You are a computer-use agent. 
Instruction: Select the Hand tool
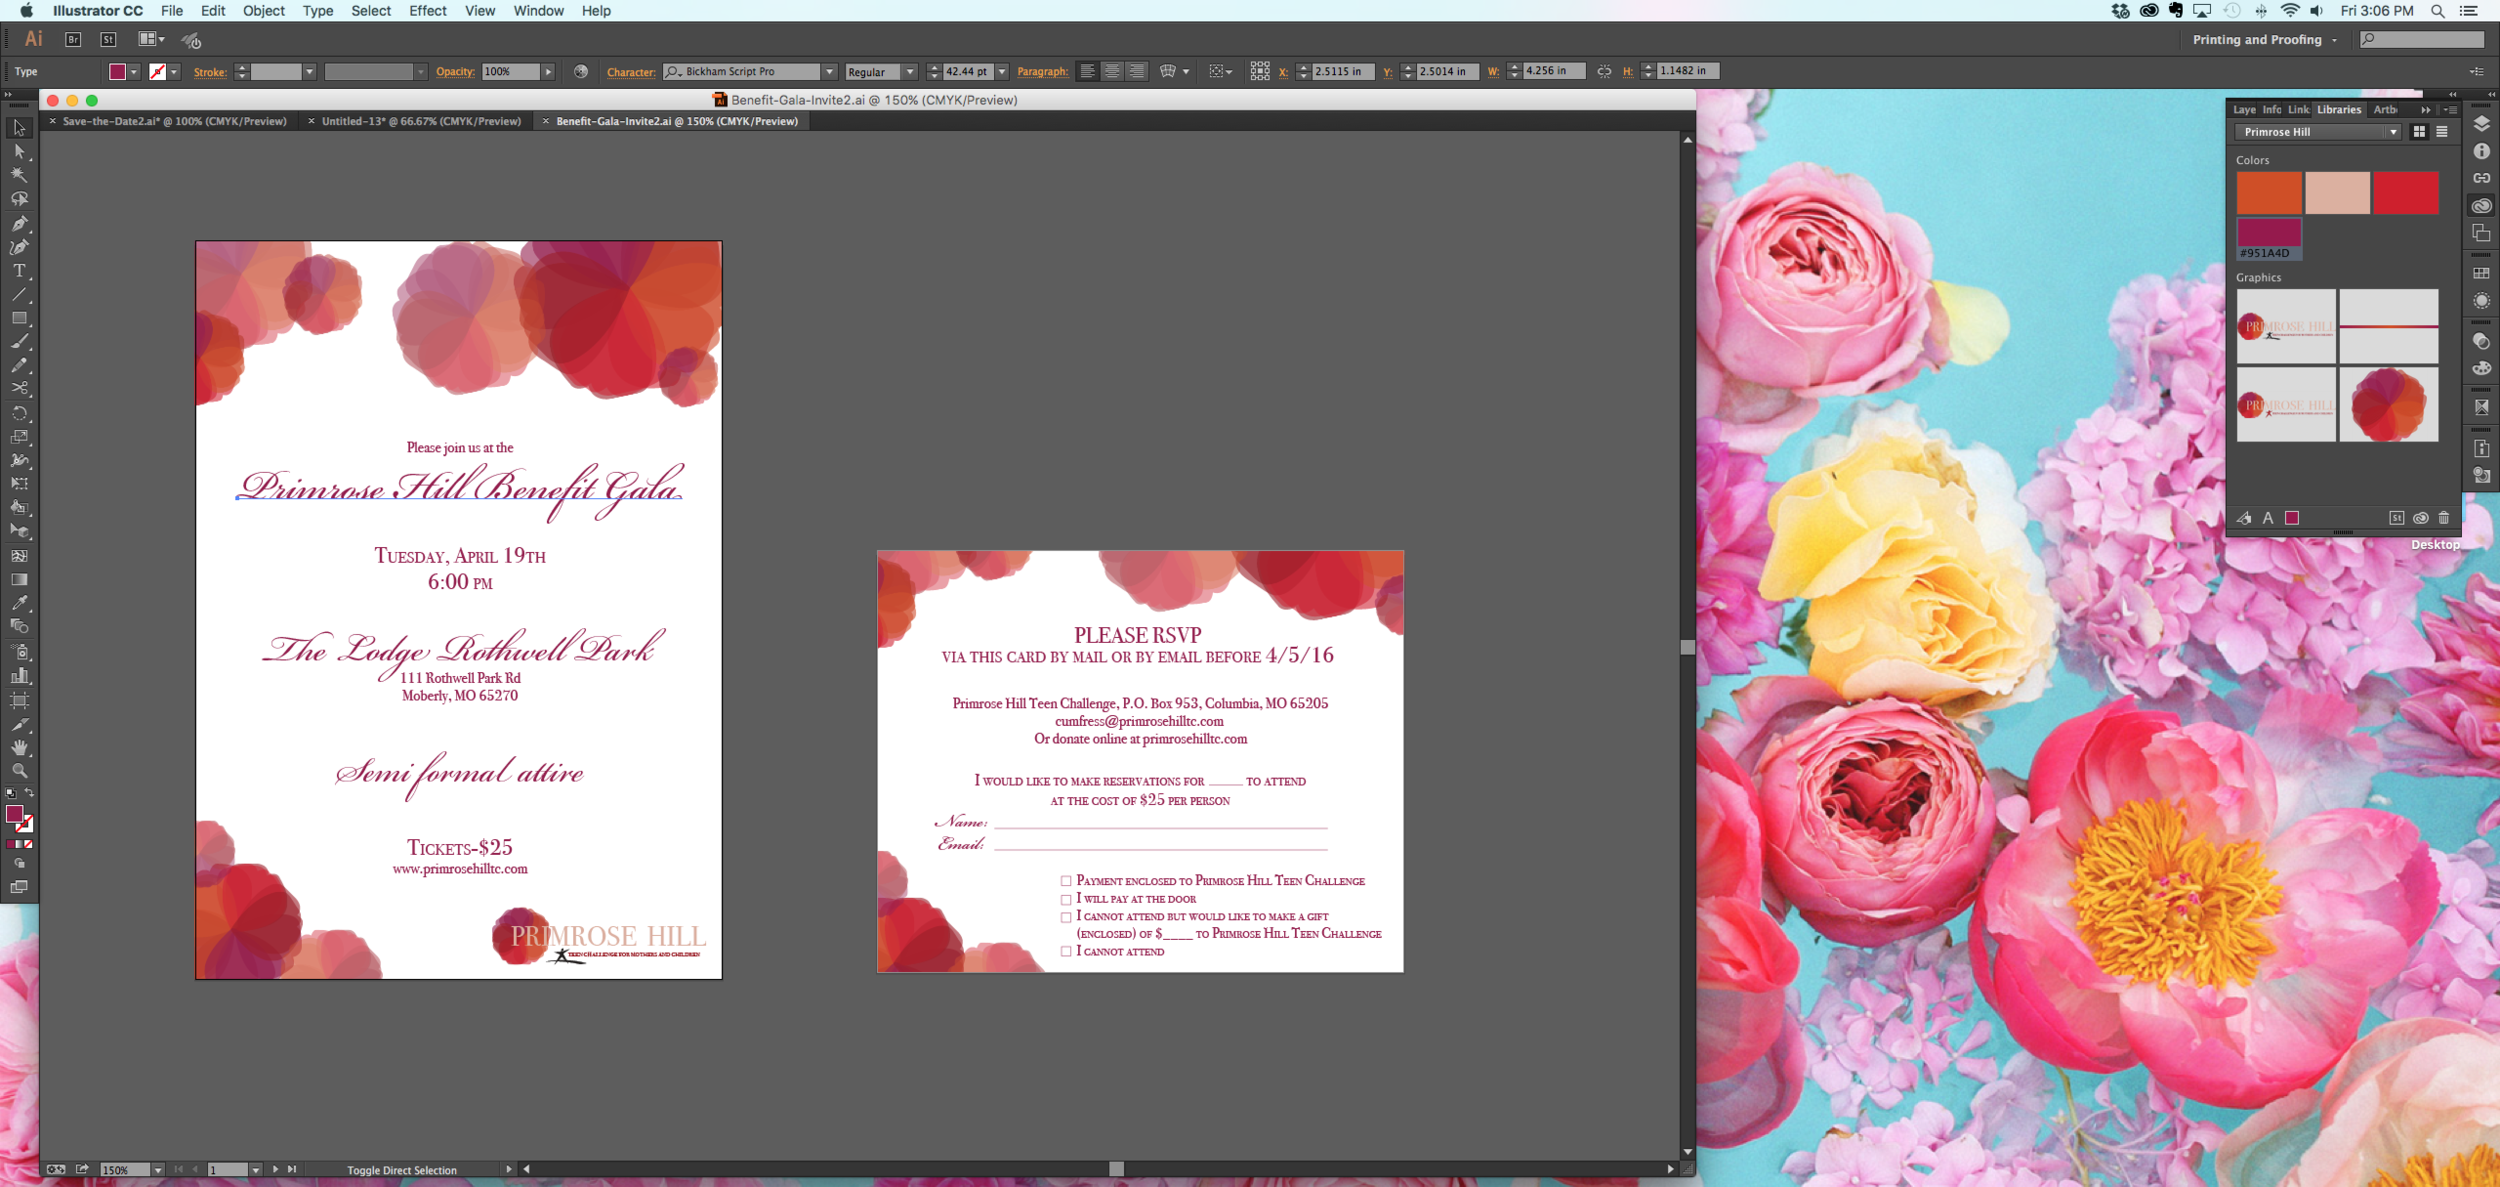[x=19, y=747]
